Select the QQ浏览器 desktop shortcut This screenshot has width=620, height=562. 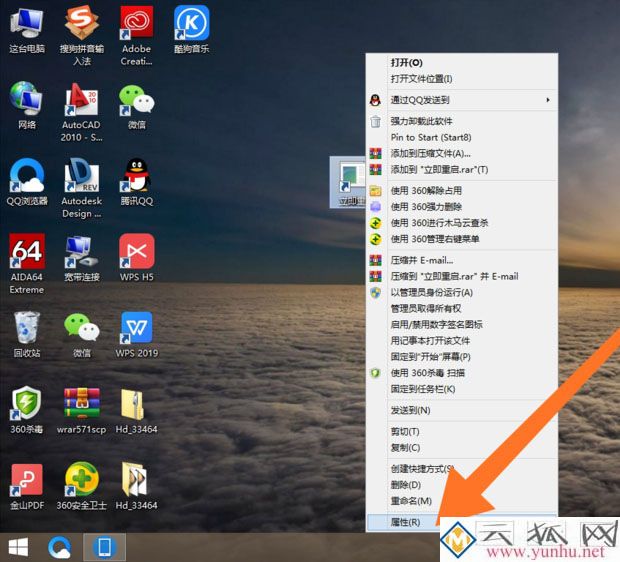(x=26, y=182)
